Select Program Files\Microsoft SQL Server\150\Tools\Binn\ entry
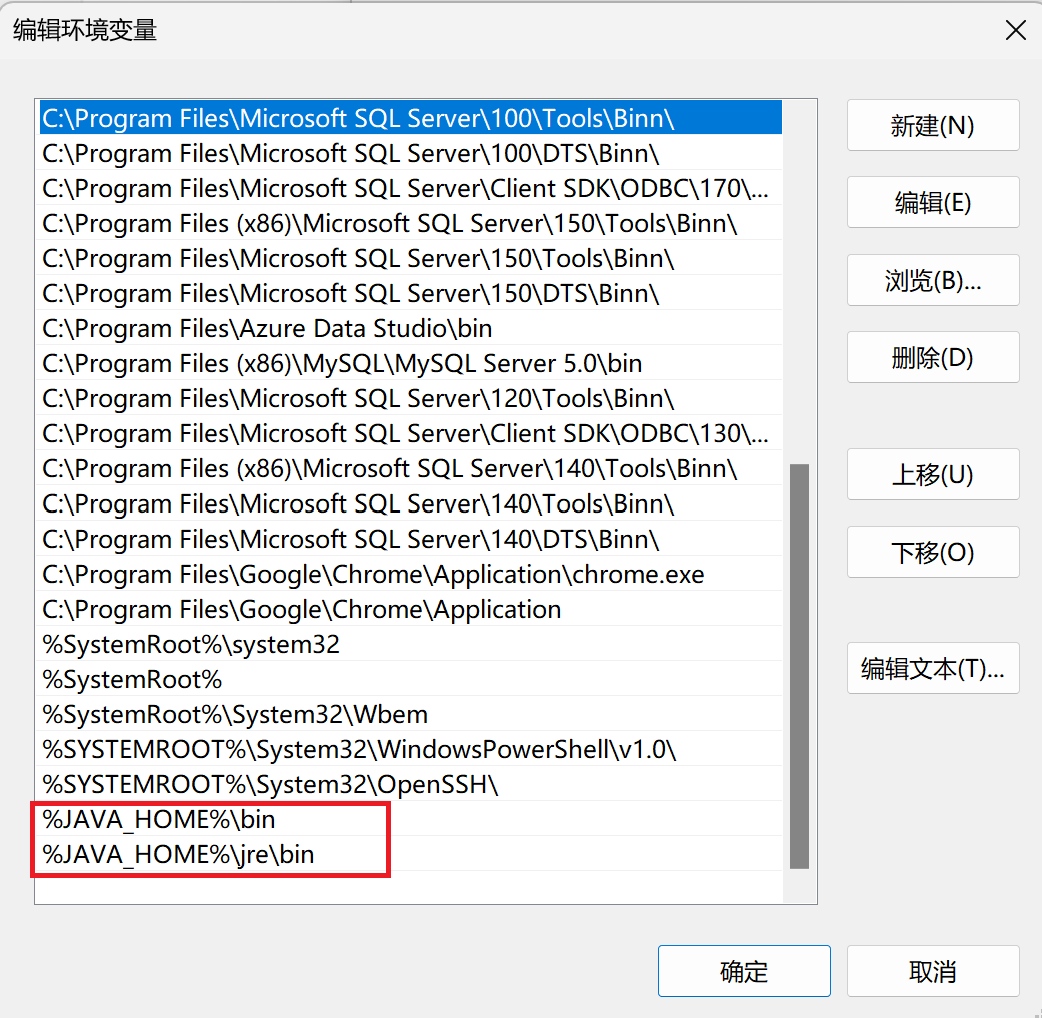Screen dimensions: 1042x1018 [x=411, y=258]
